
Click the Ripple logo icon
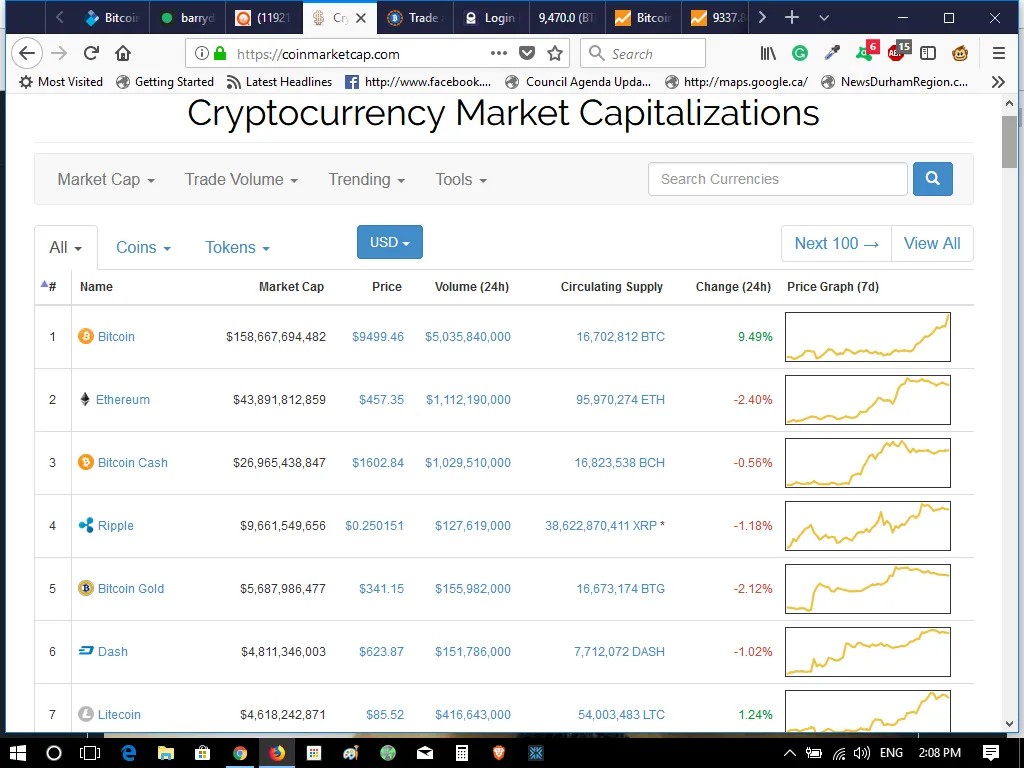pos(86,525)
